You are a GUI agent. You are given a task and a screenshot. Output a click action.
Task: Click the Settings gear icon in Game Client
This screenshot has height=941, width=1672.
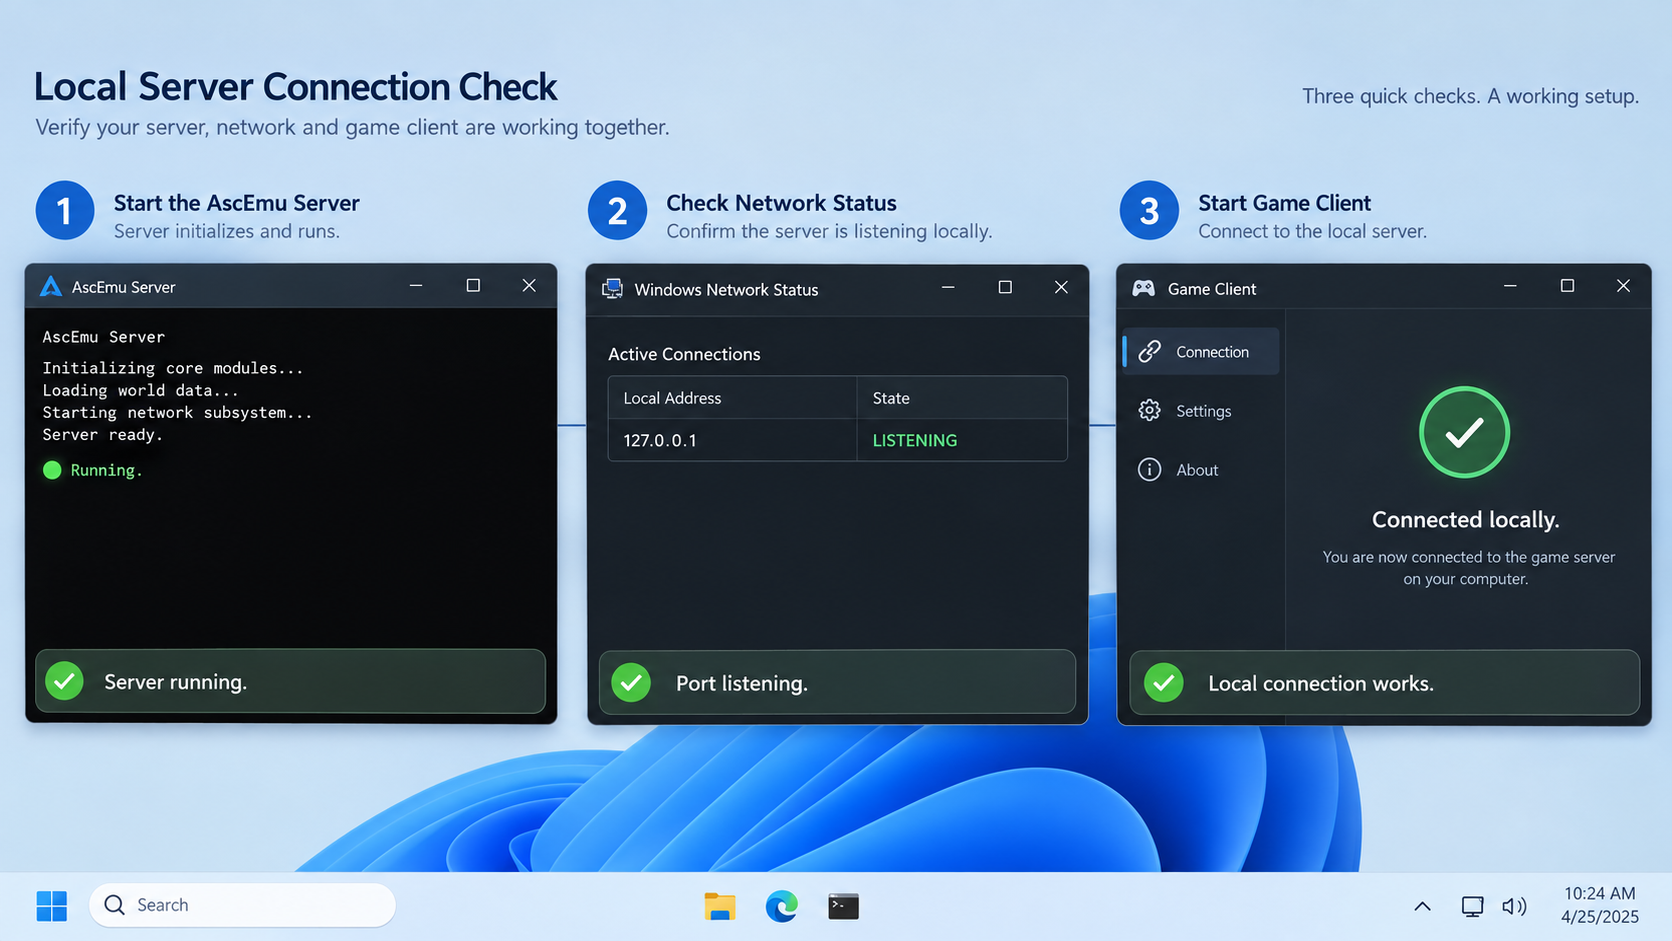point(1150,410)
